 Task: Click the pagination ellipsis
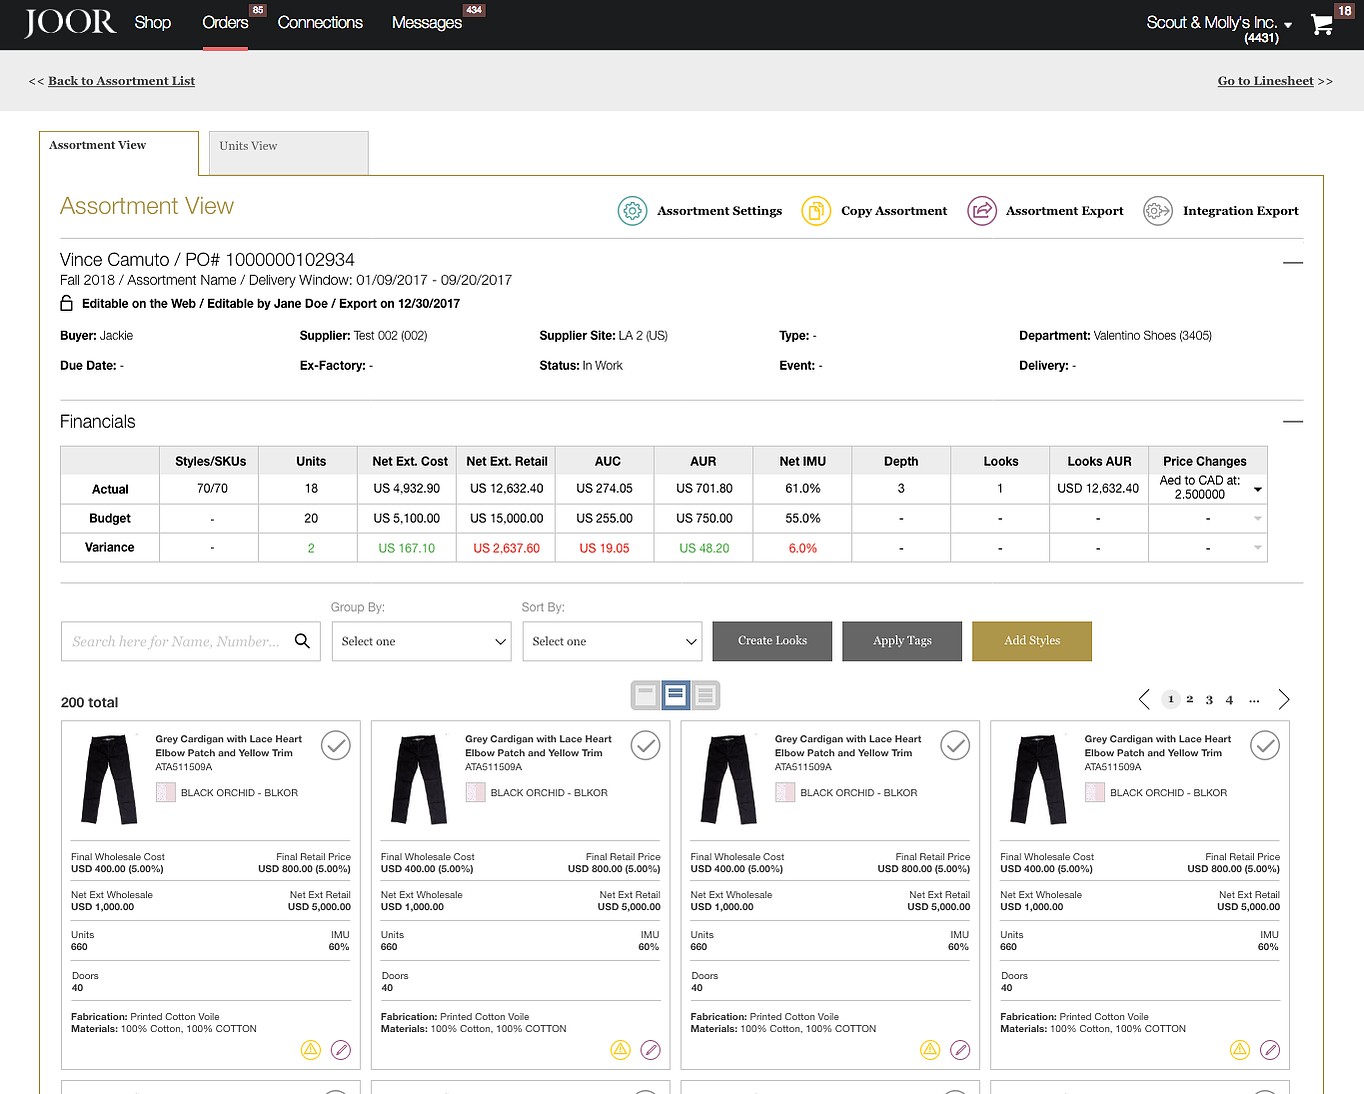1254,700
